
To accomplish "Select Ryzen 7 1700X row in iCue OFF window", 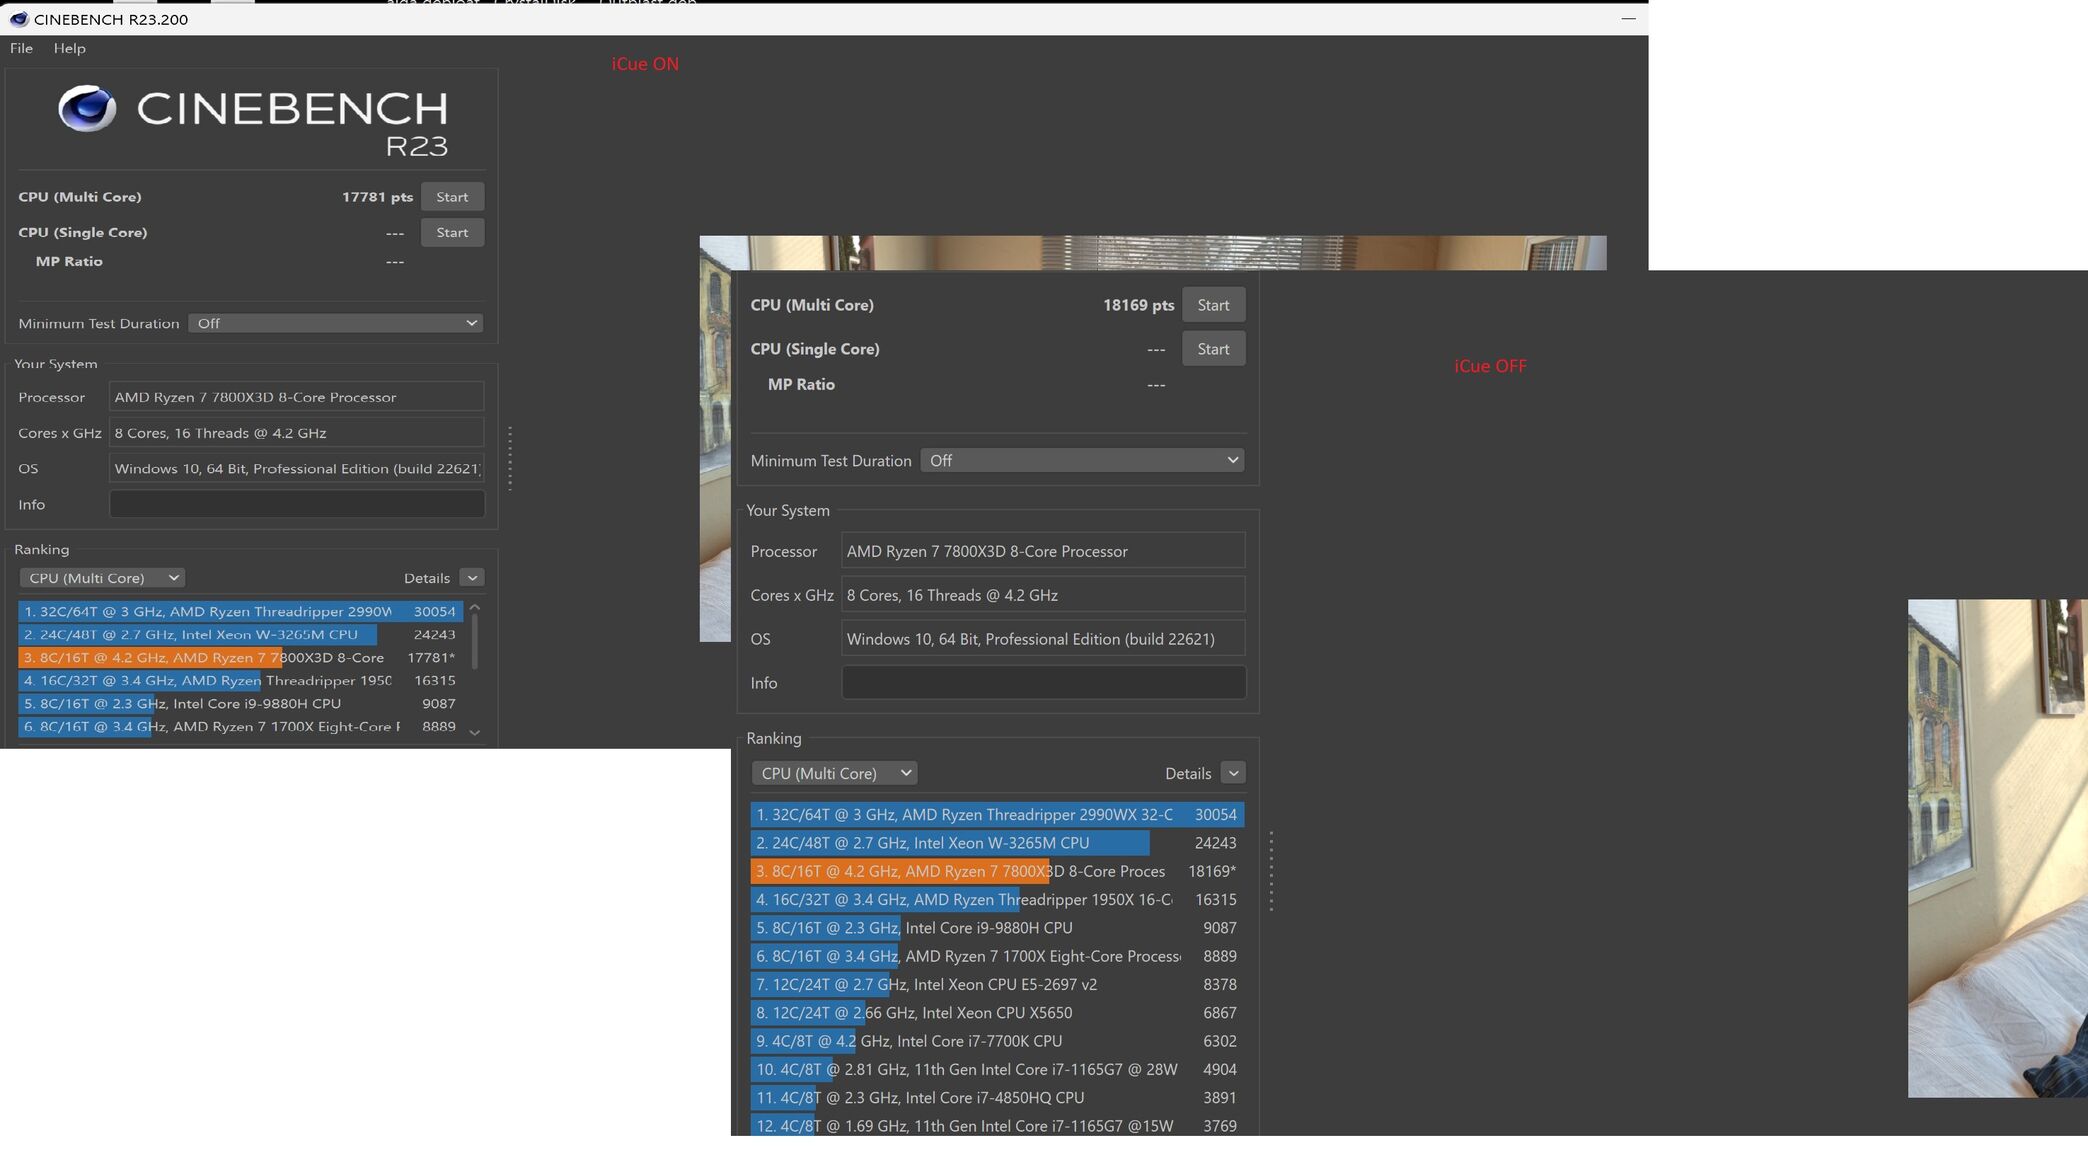I will click(997, 956).
